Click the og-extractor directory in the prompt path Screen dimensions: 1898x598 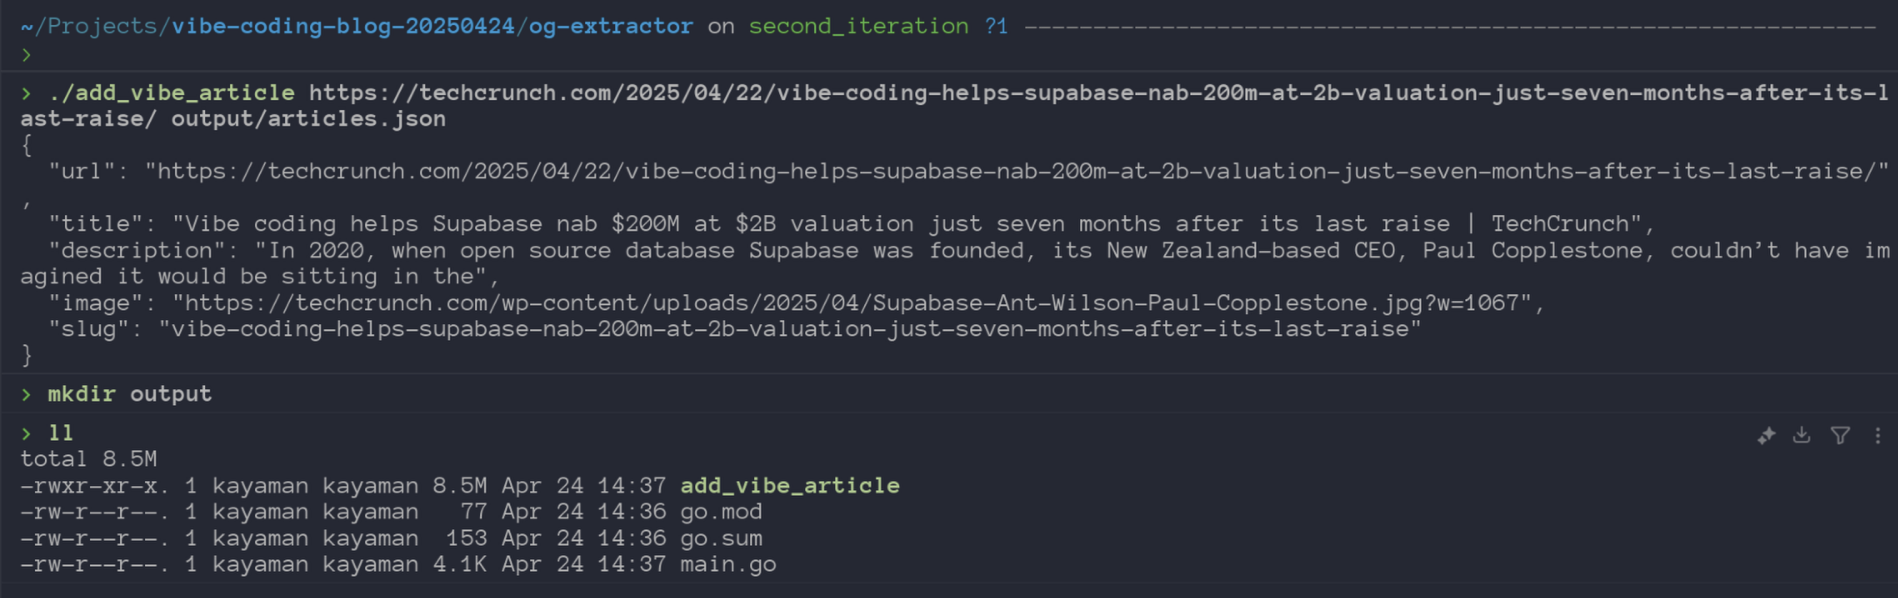611,26
